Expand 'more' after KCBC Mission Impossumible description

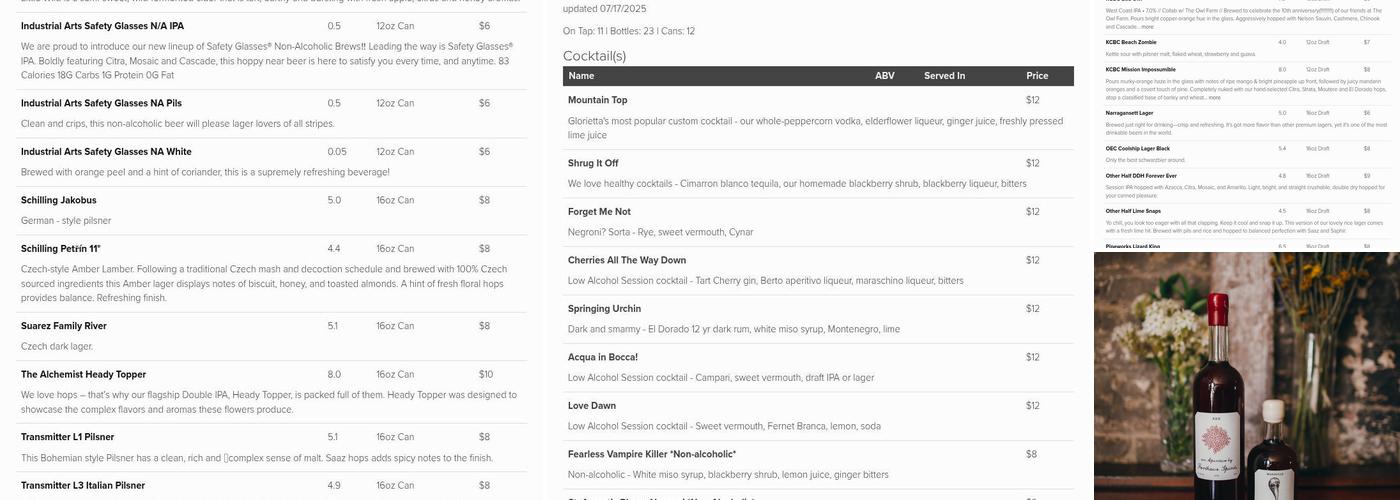tap(1214, 98)
